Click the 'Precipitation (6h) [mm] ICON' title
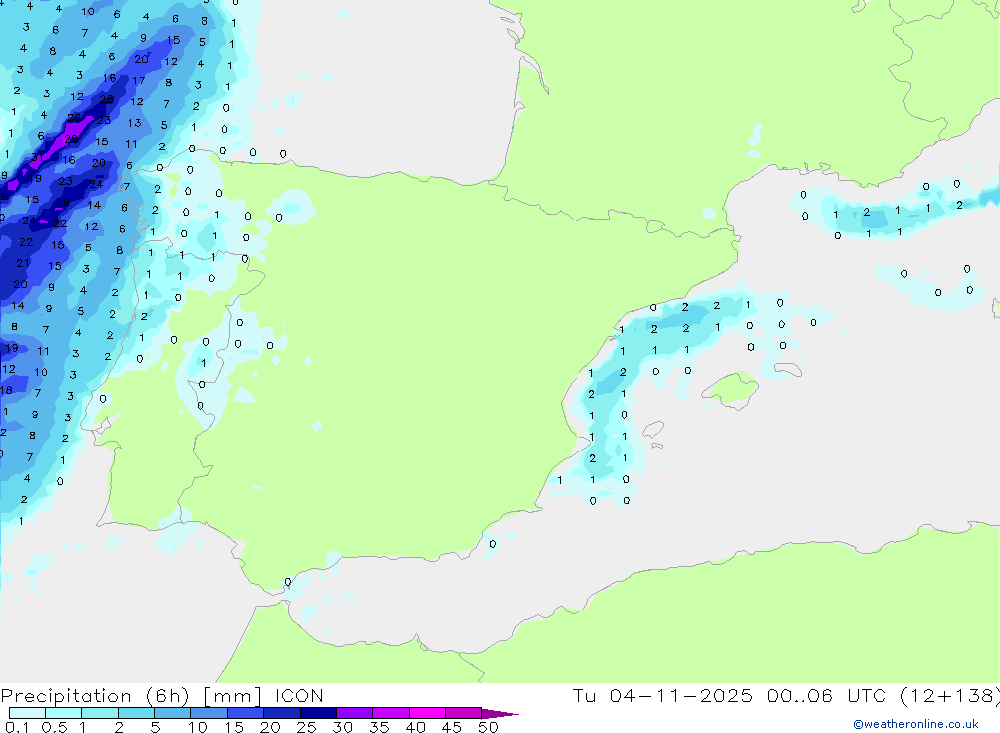This screenshot has height=733, width=1000. [x=162, y=696]
